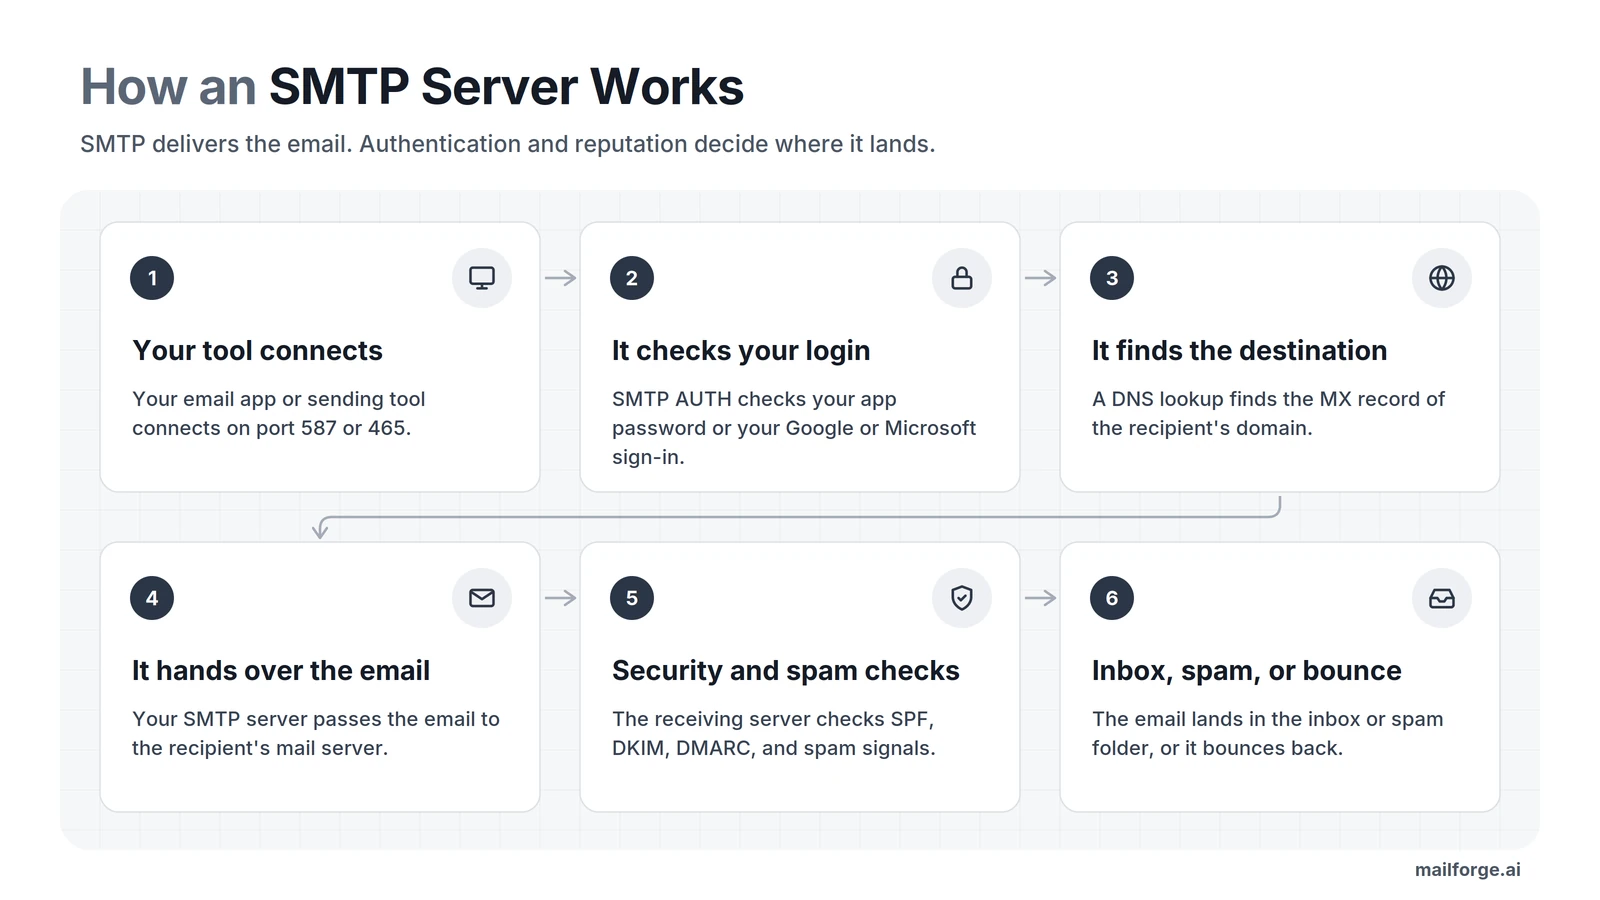Click the subtitle about authentication and reputation
1600x900 pixels.
pyautogui.click(x=508, y=144)
